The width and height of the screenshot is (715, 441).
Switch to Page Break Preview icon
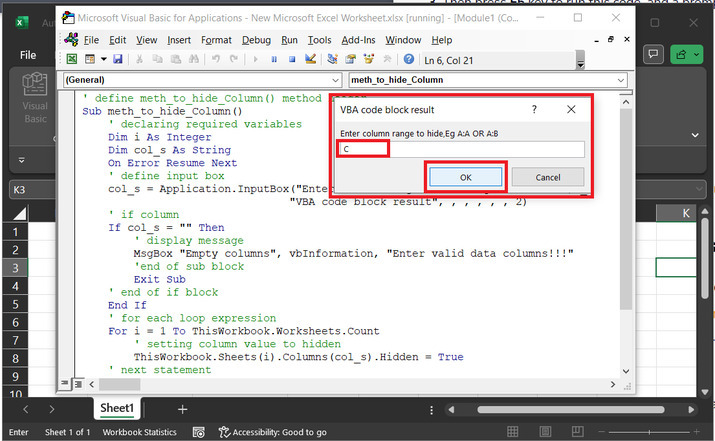[x=577, y=431]
